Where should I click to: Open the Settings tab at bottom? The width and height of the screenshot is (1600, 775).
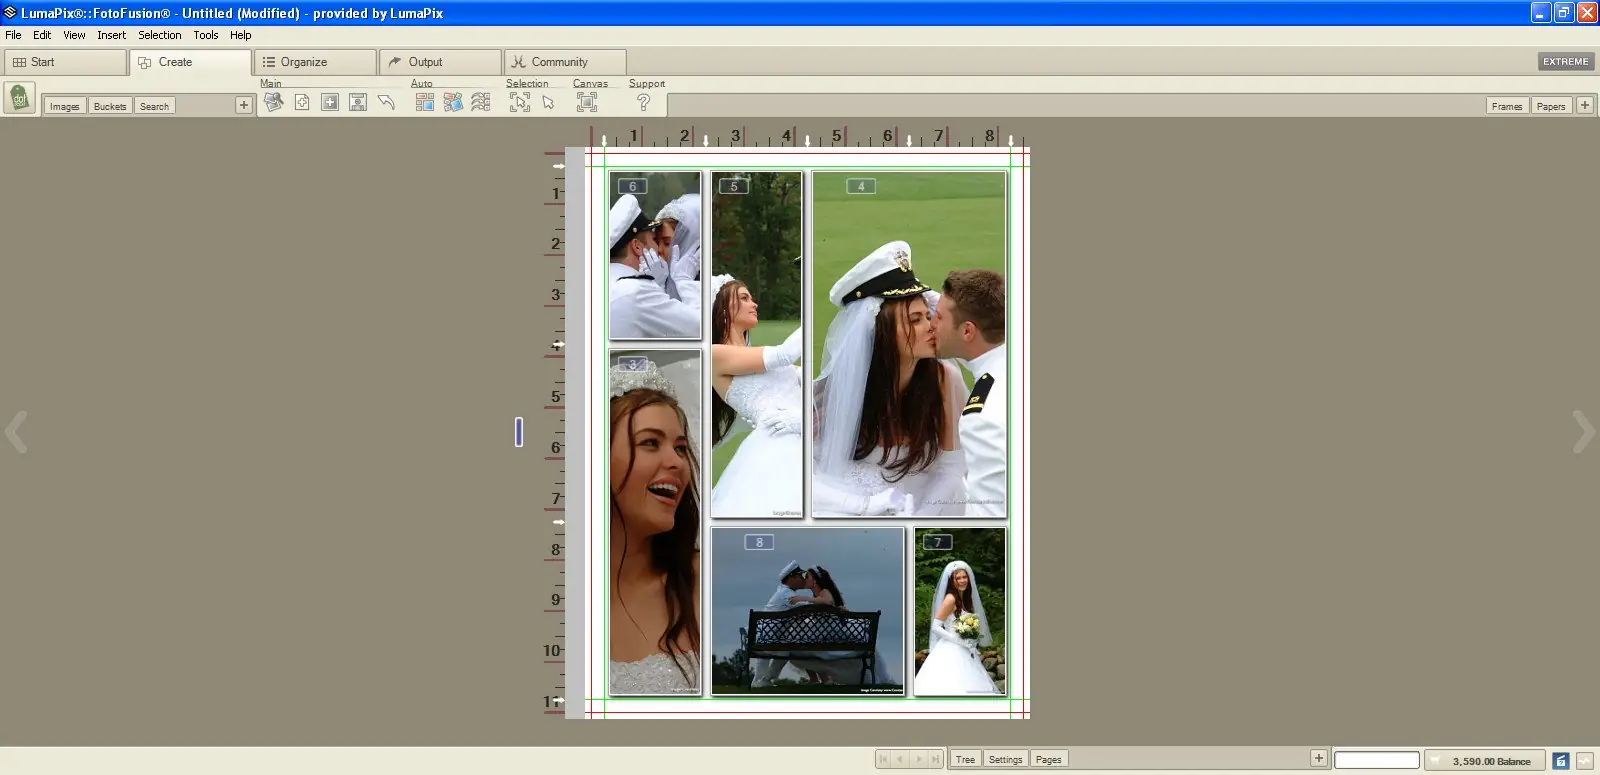[1006, 759]
